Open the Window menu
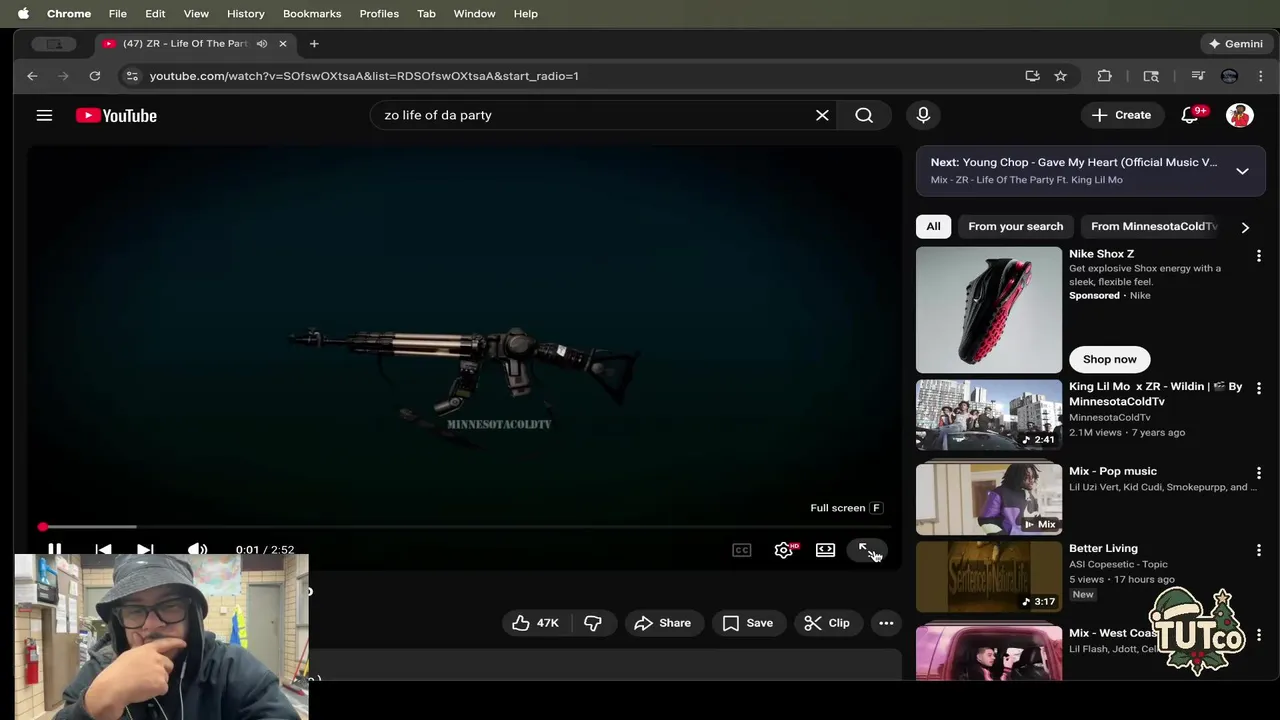 [474, 14]
